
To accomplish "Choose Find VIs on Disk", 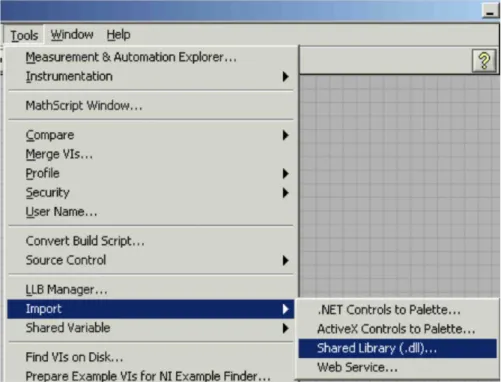I will click(x=150, y=357).
